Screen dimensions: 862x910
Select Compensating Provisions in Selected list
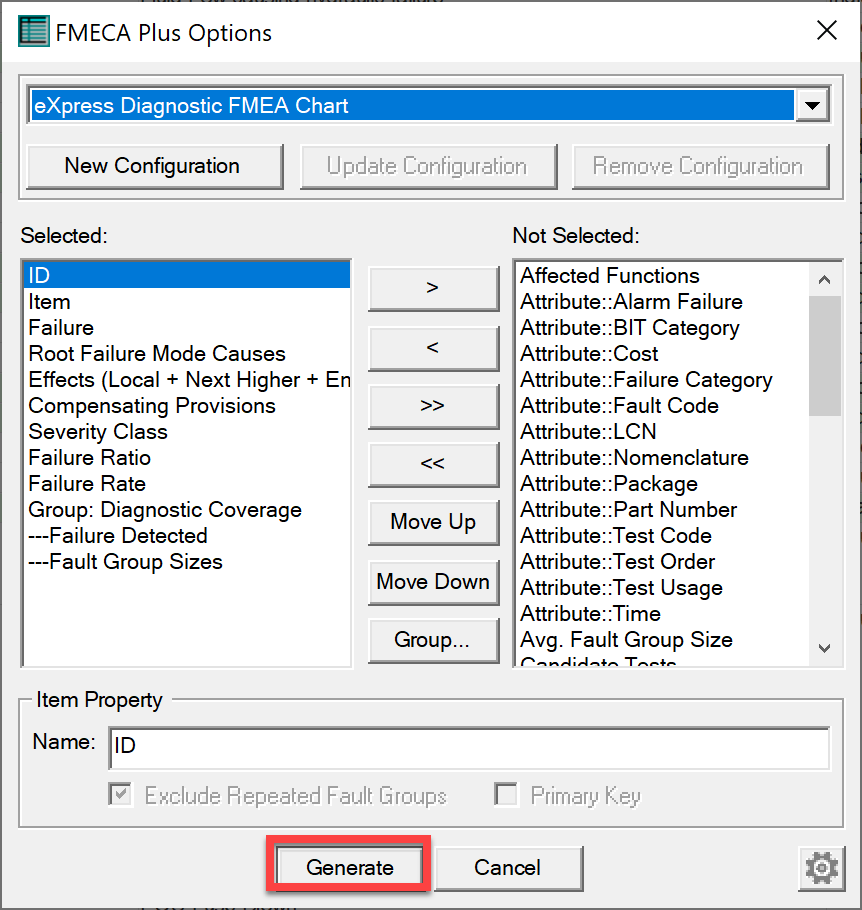(x=187, y=406)
